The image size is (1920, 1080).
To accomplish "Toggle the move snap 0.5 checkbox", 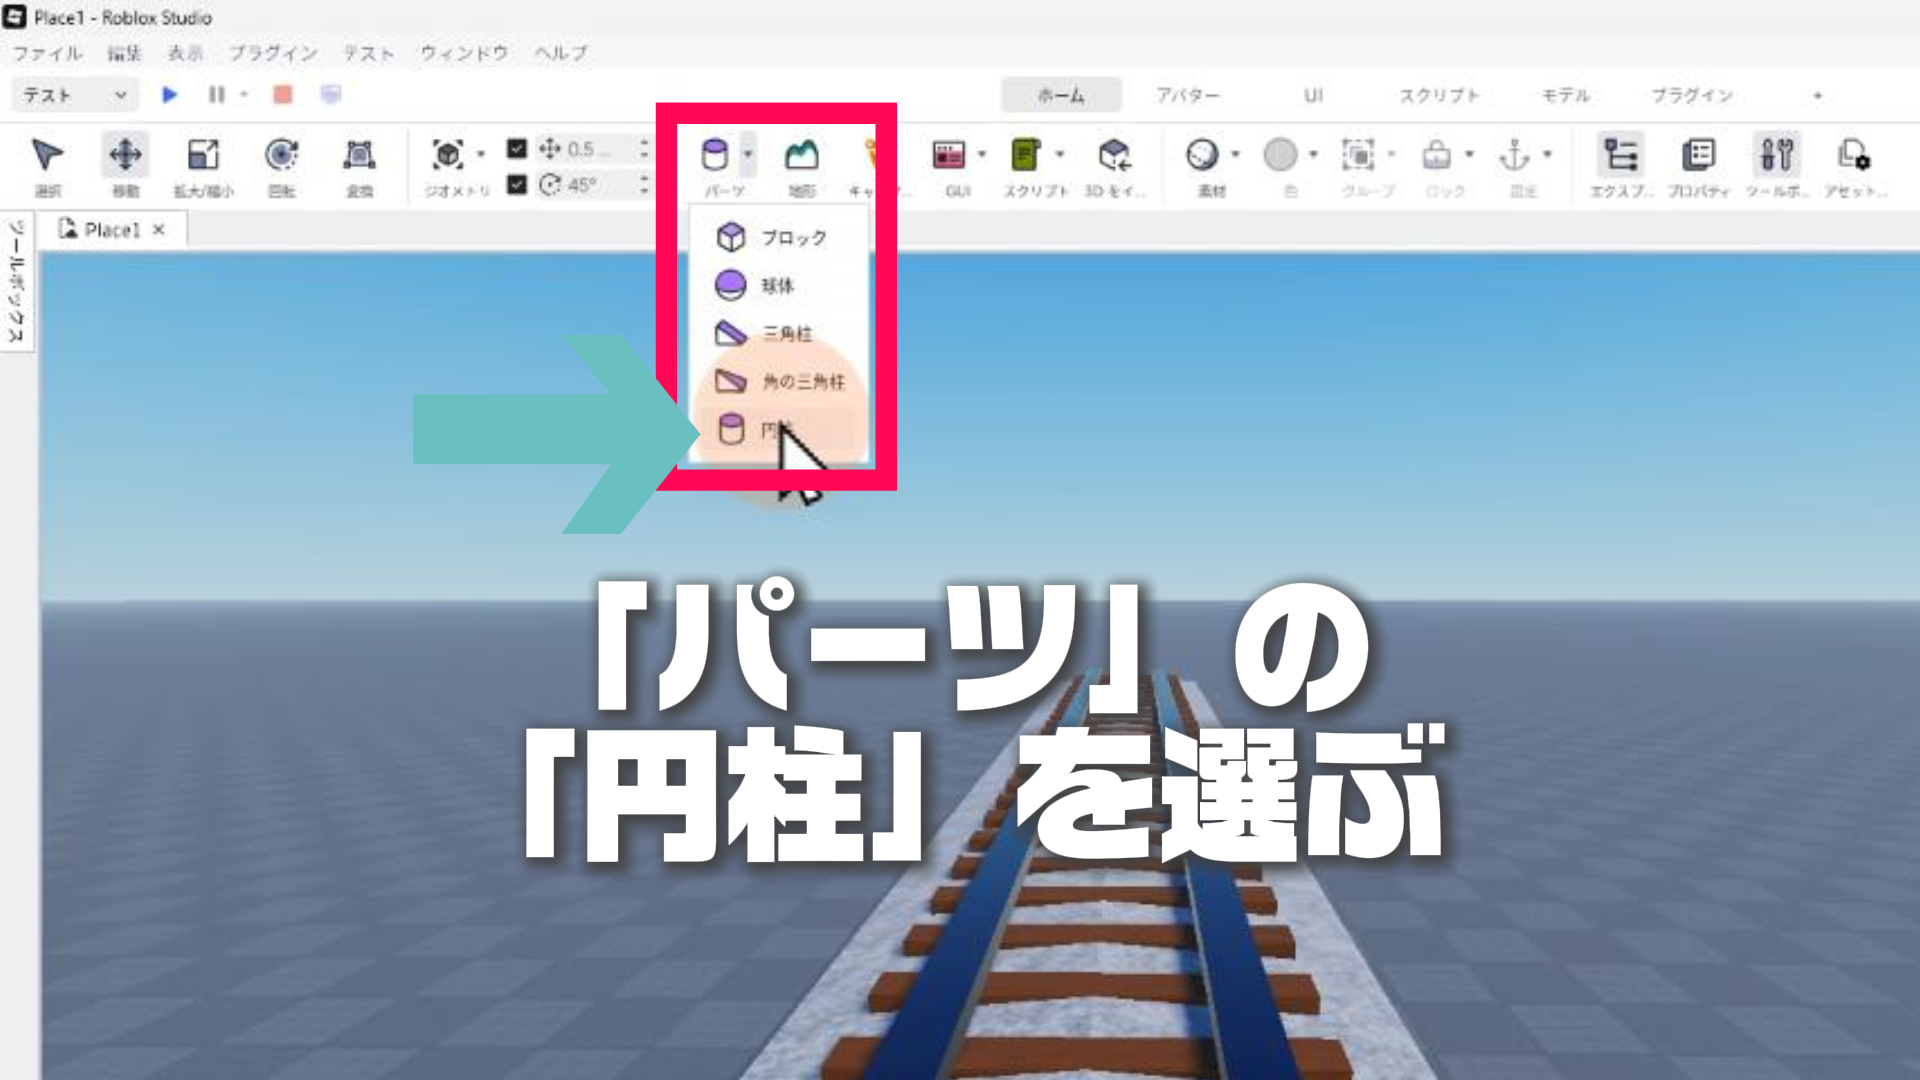I will [516, 149].
